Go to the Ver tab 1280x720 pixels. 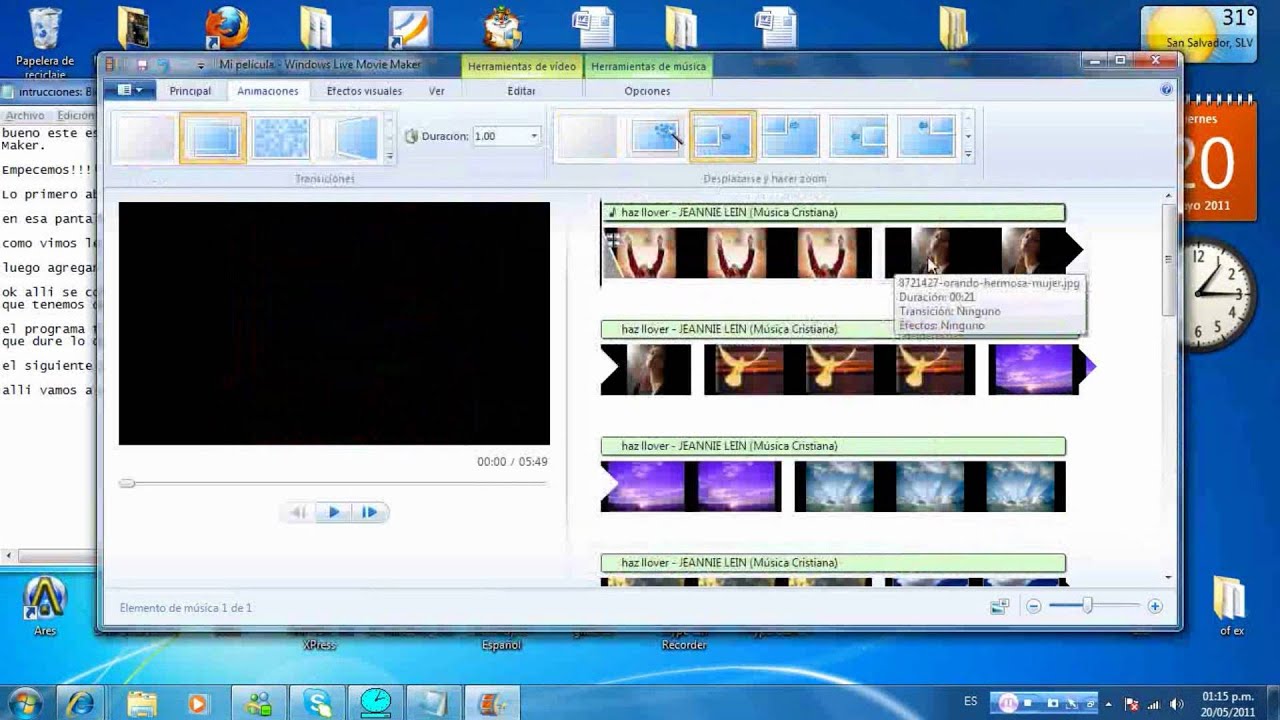click(437, 91)
